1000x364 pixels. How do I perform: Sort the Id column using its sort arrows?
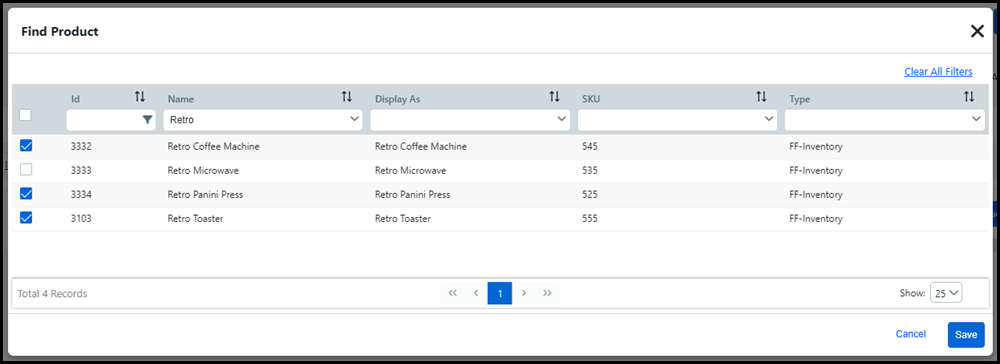(140, 97)
